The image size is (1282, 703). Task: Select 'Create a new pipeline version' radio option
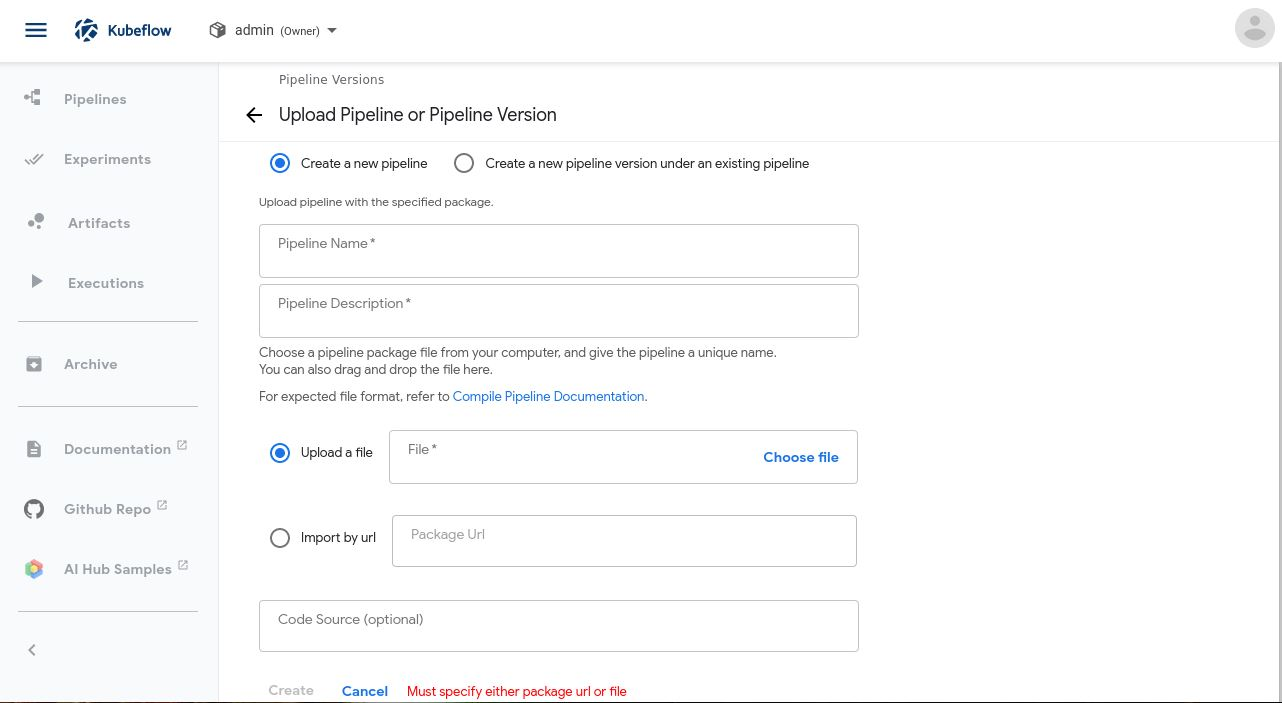pos(464,163)
